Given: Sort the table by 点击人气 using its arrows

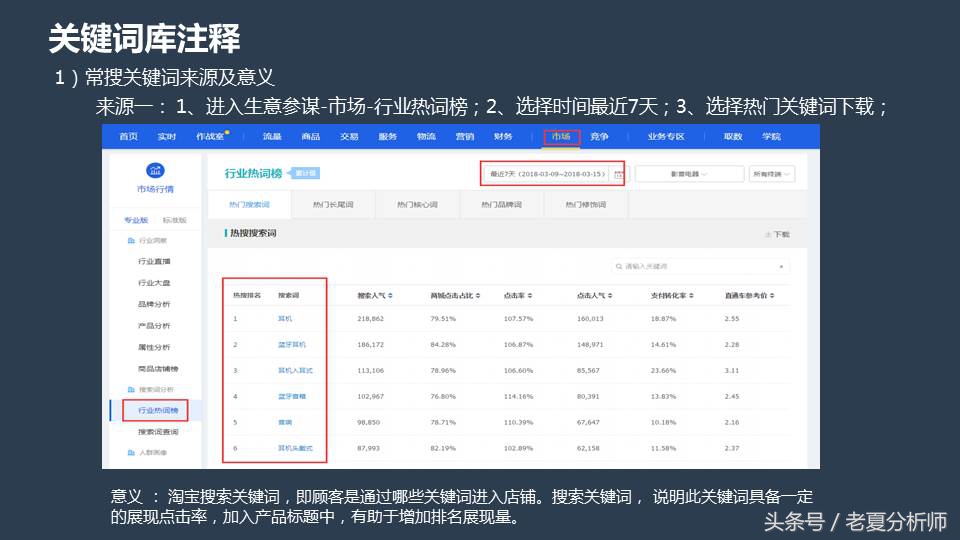Looking at the screenshot, I should [x=610, y=296].
